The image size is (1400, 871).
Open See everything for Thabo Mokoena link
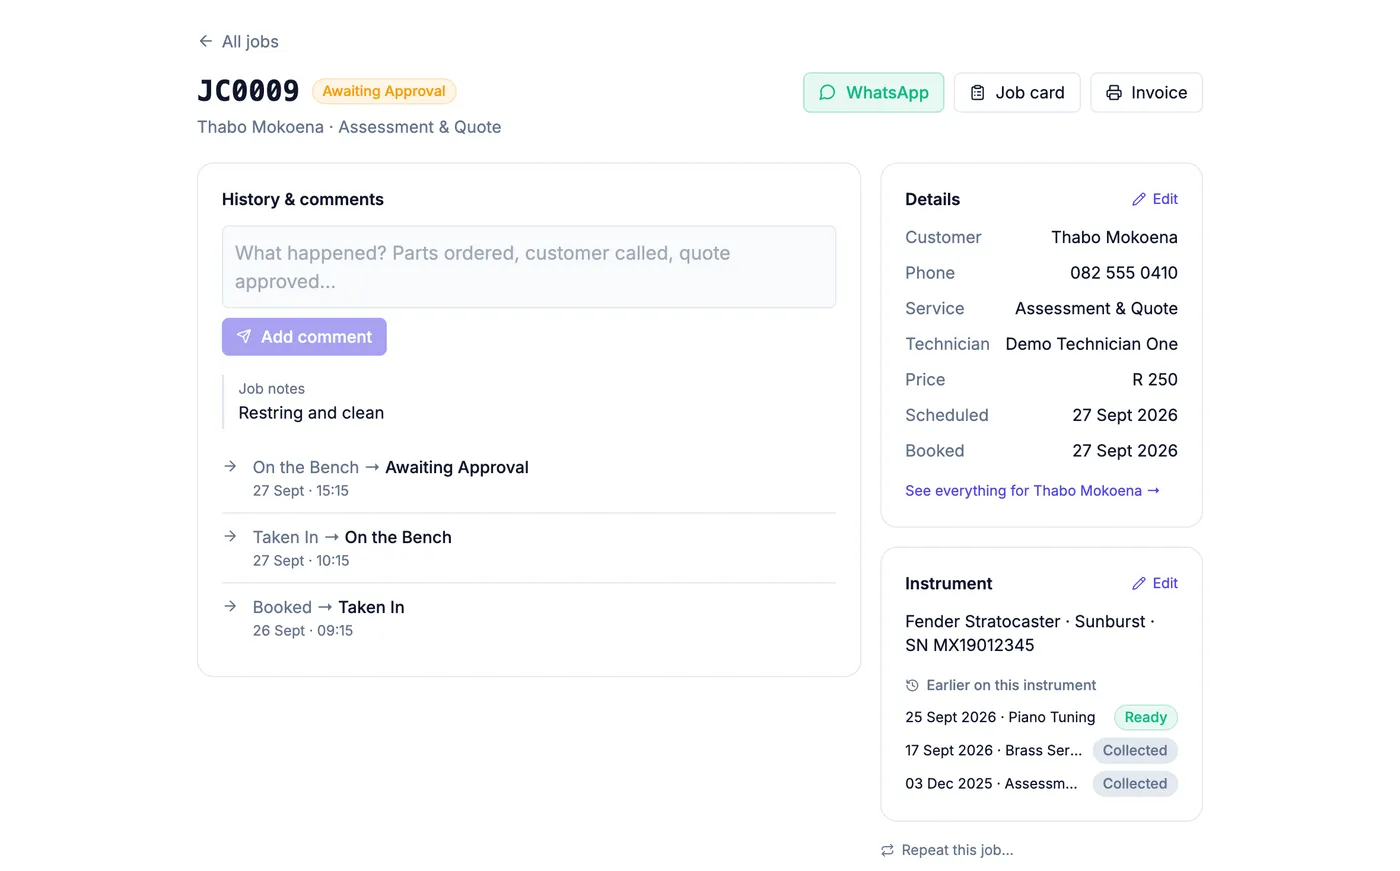click(x=1032, y=490)
